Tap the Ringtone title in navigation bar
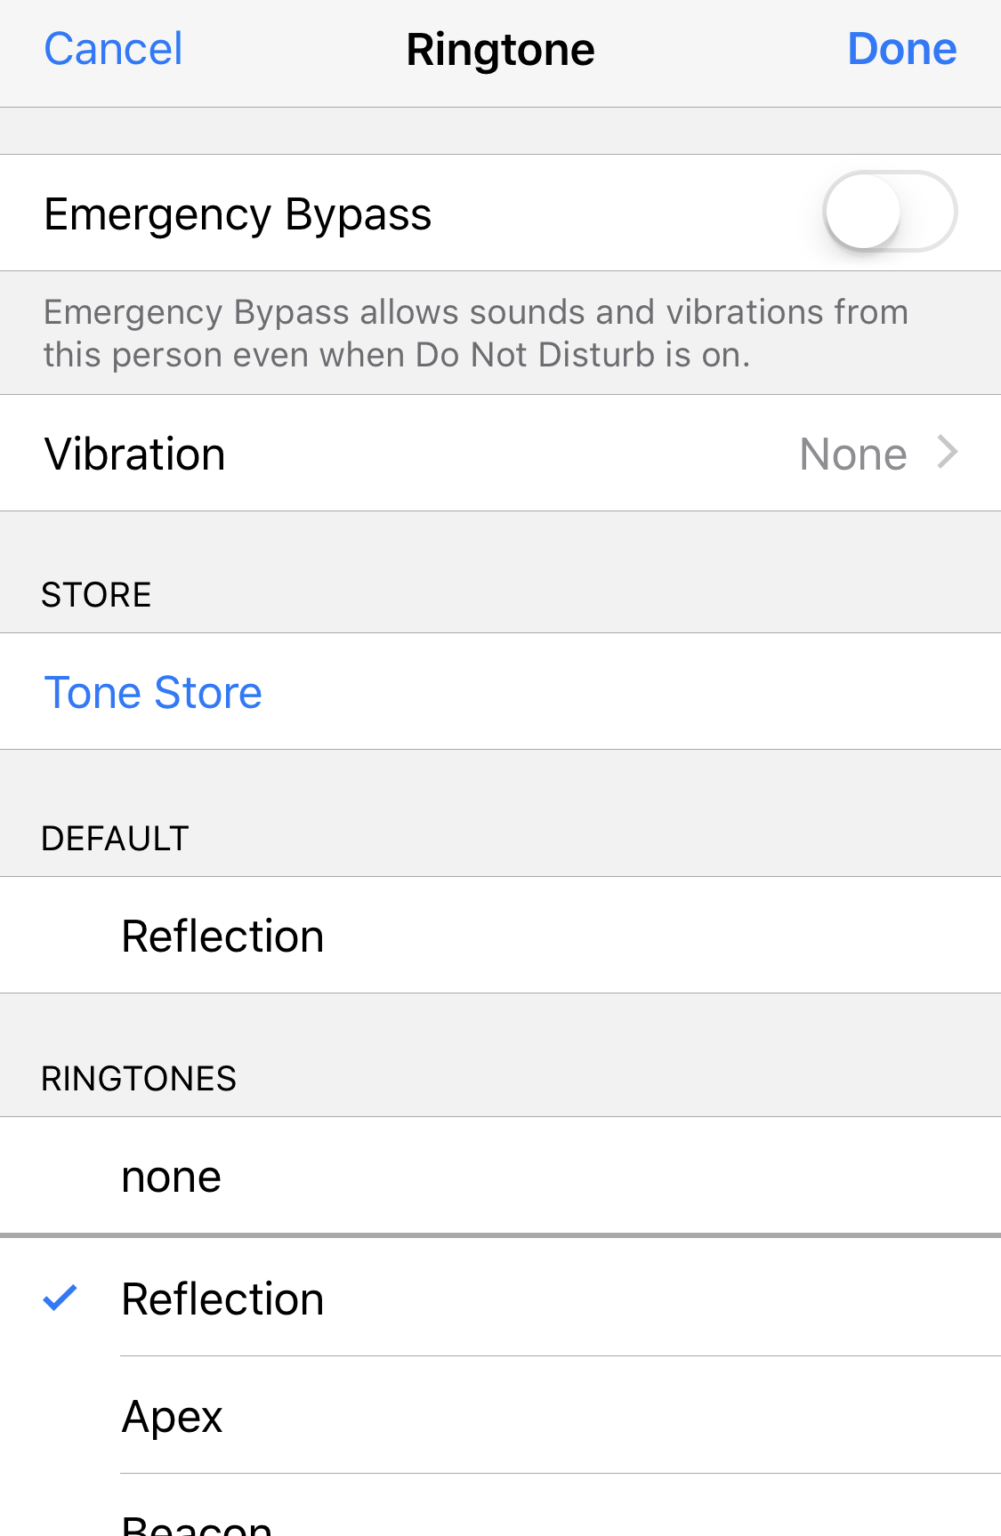Viewport: 1001px width, 1536px height. [x=500, y=49]
